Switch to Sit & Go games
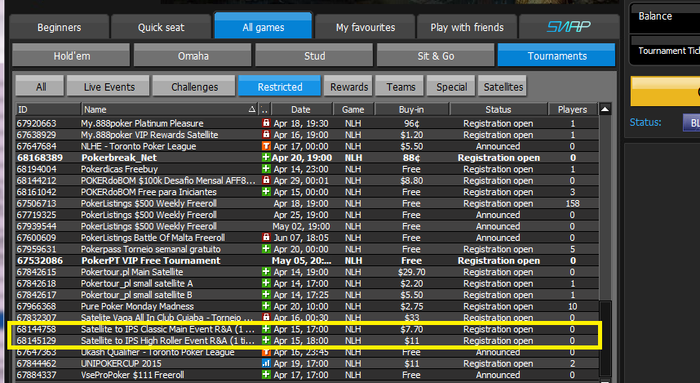 coord(436,56)
